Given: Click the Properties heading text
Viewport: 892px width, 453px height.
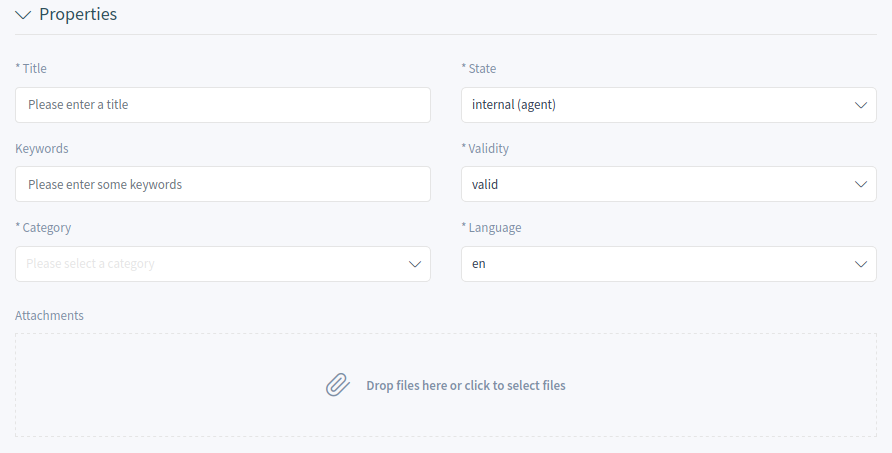Looking at the screenshot, I should [x=78, y=14].
